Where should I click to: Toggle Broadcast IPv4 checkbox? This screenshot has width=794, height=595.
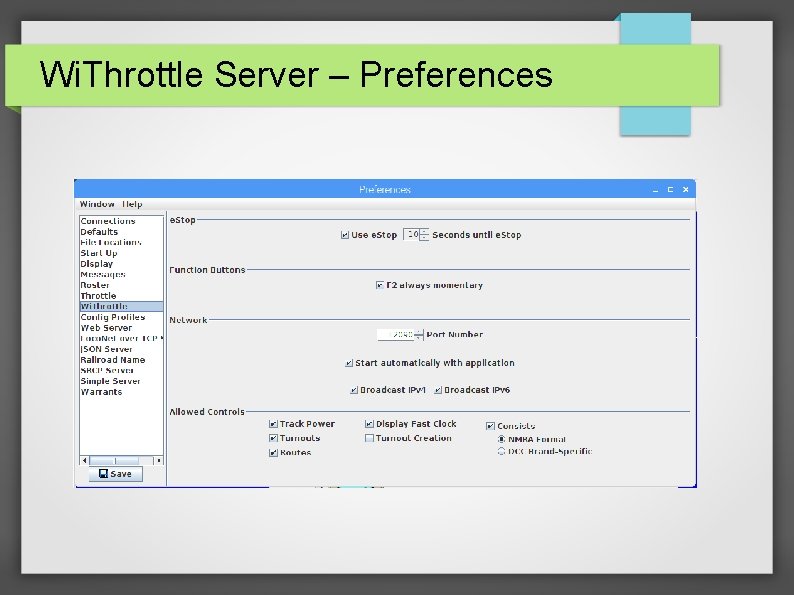tap(354, 390)
